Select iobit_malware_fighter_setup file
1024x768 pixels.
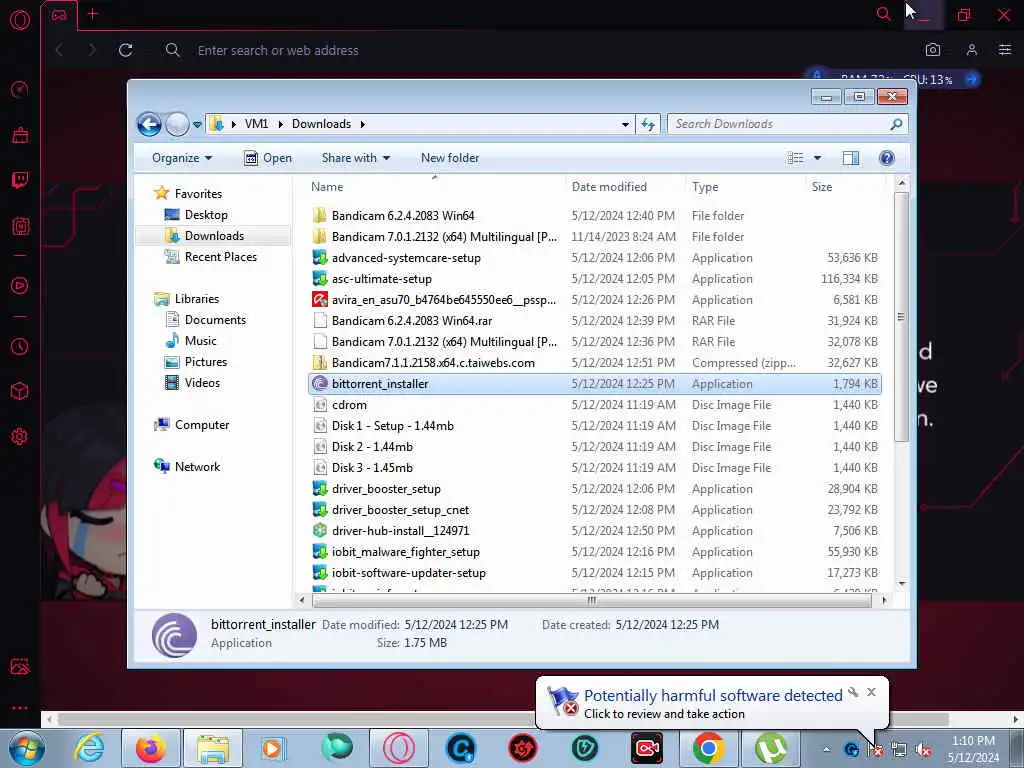tap(406, 552)
